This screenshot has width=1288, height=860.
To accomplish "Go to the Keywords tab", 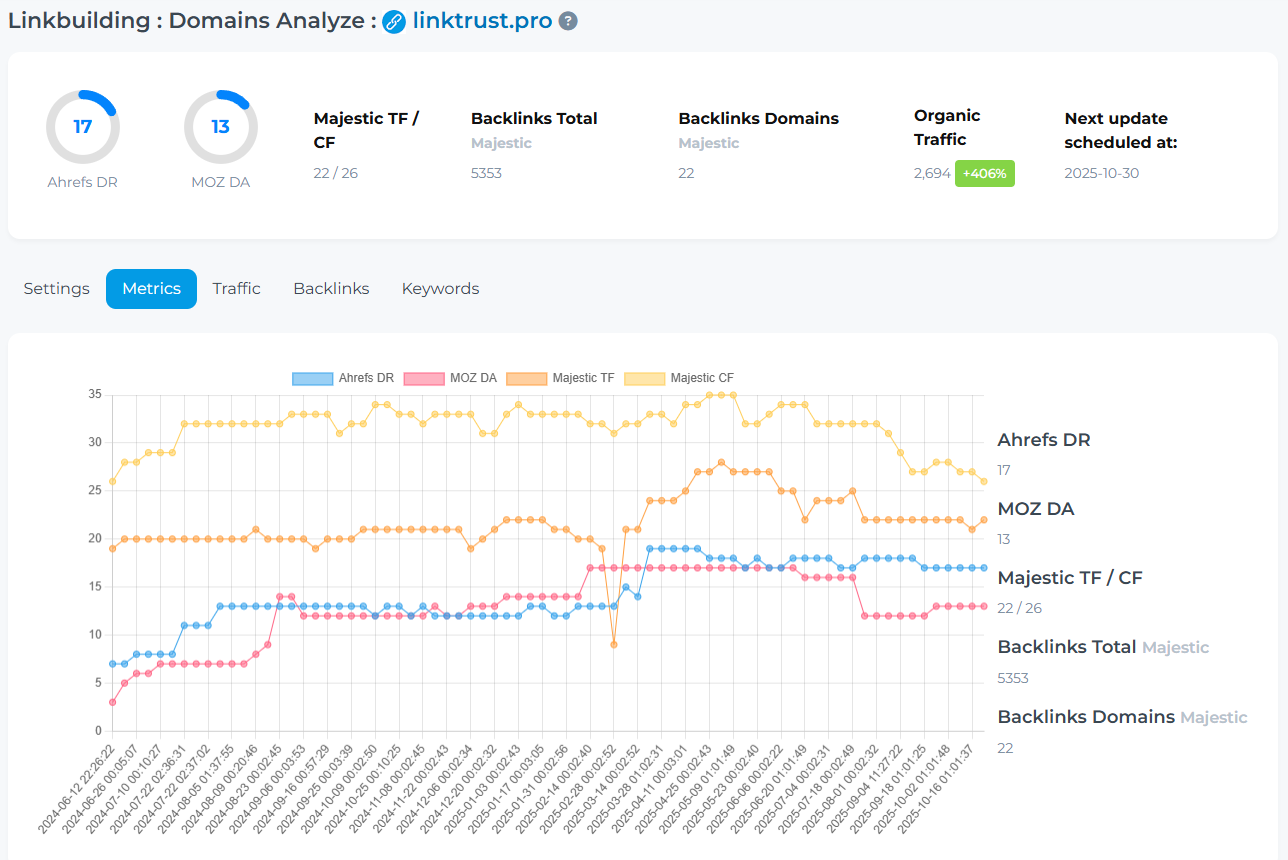I will point(440,289).
